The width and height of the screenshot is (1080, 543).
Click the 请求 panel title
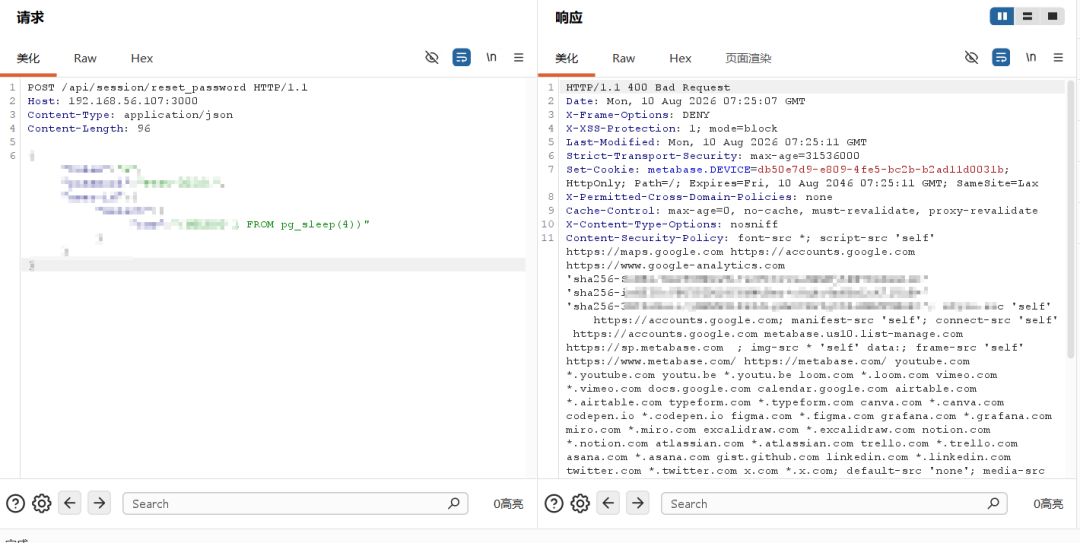[x=30, y=17]
